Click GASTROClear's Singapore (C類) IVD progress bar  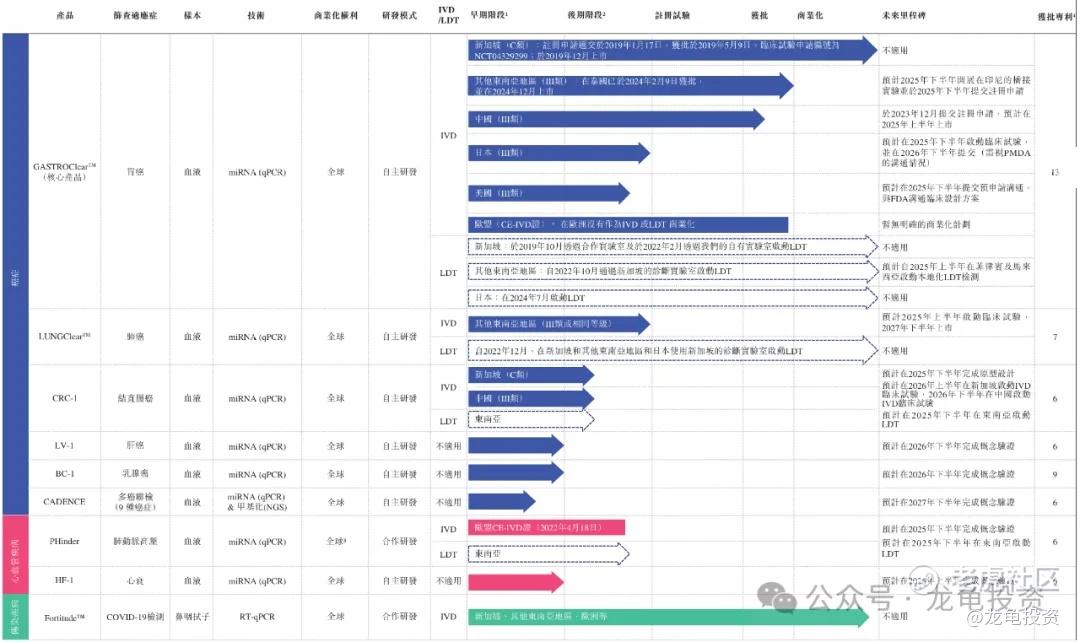pos(672,50)
